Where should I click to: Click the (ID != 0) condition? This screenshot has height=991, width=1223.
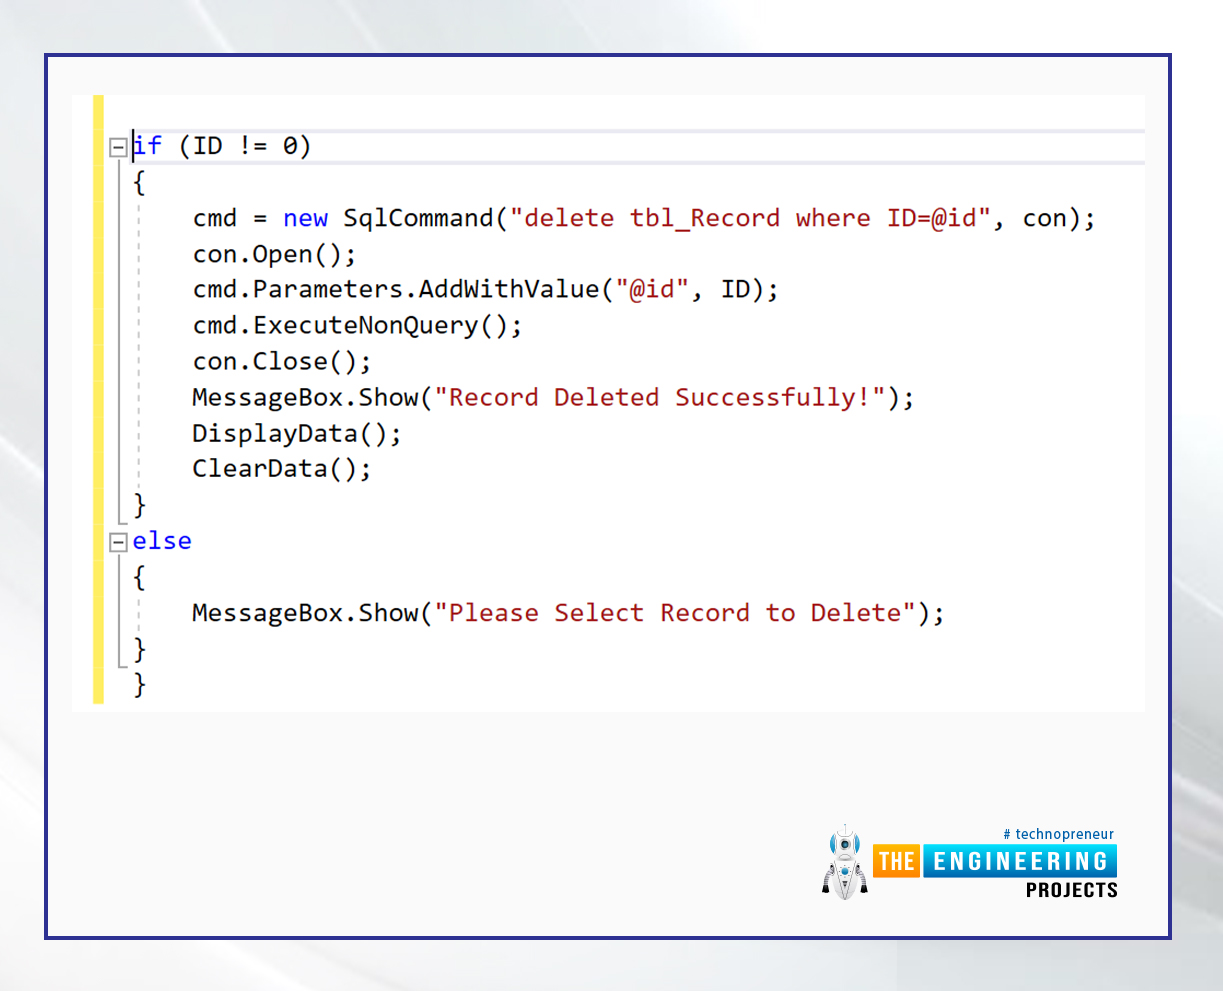(x=245, y=146)
